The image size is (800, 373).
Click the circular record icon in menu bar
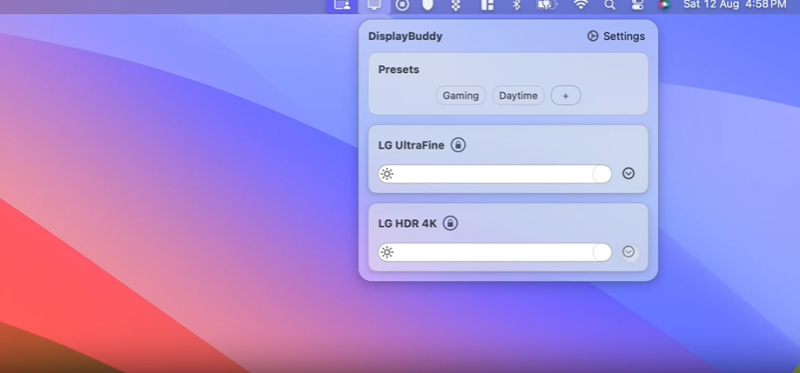pos(403,5)
